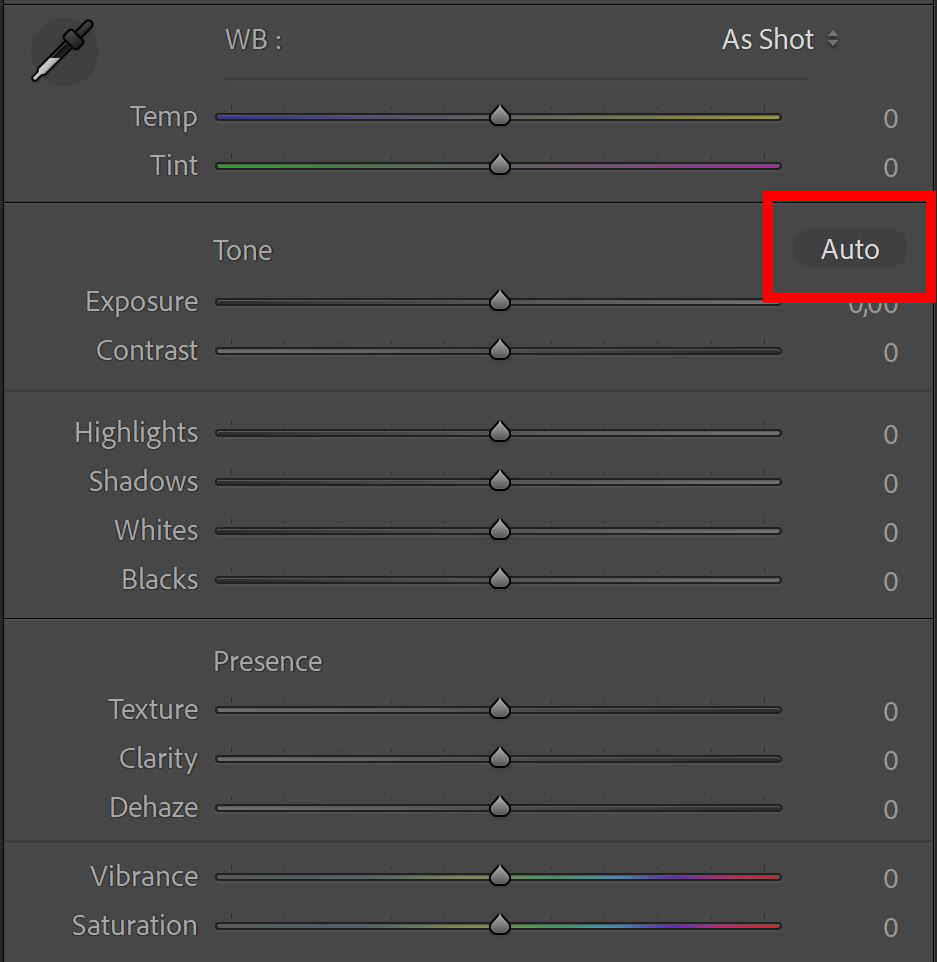This screenshot has width=937, height=962.
Task: Click the Temp value field
Action: (890, 118)
